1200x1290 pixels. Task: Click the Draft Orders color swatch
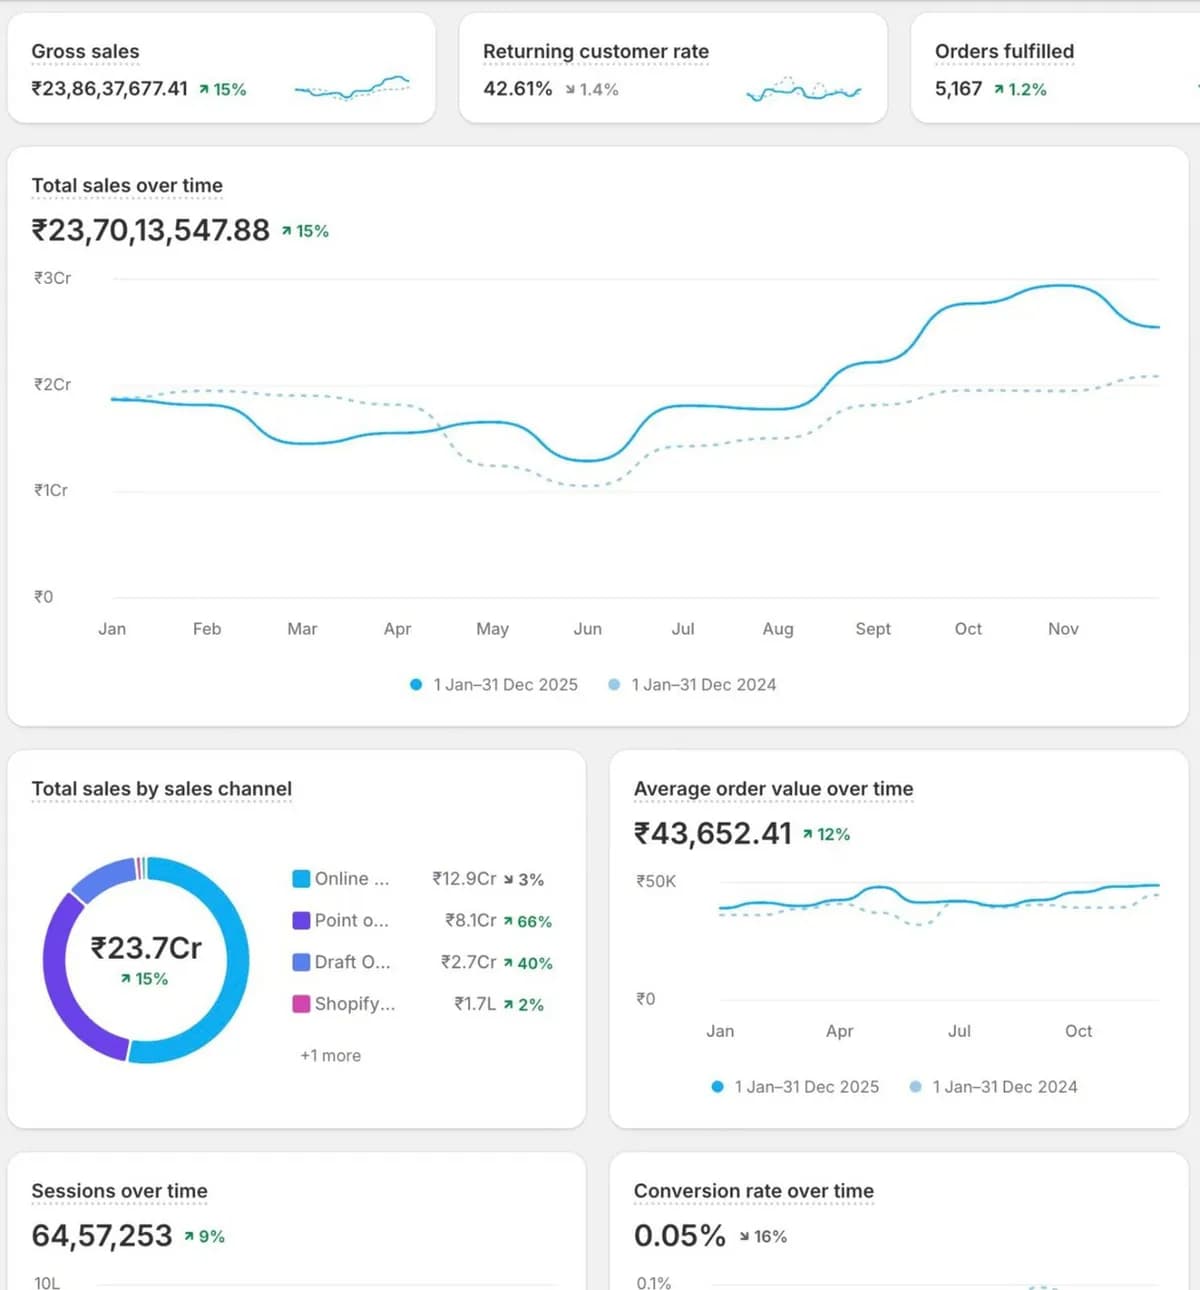301,962
